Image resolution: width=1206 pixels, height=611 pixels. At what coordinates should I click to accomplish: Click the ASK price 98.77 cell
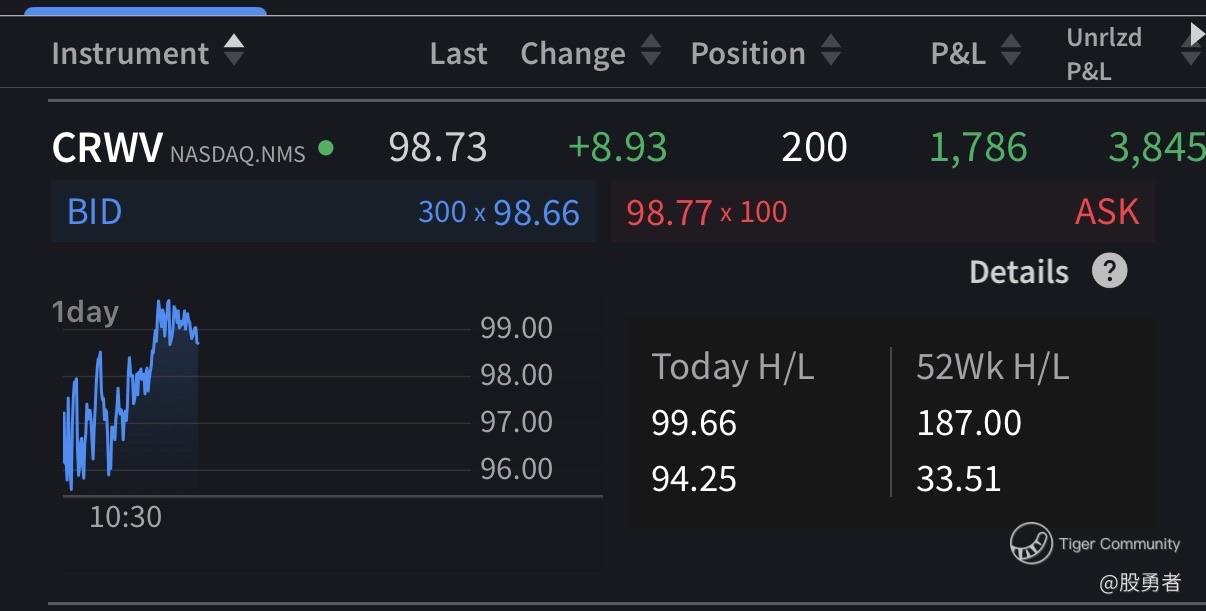669,212
